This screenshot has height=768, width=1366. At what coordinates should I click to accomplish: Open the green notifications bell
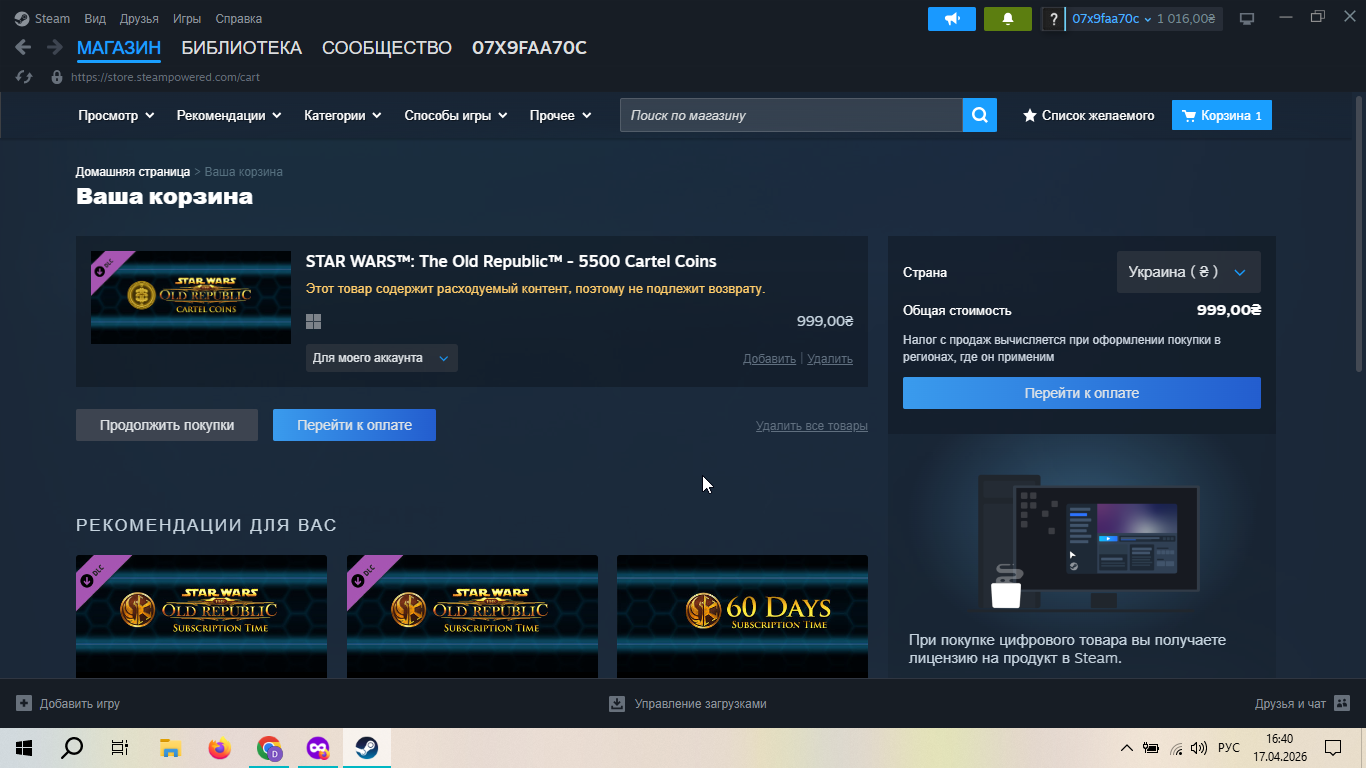click(x=1008, y=19)
